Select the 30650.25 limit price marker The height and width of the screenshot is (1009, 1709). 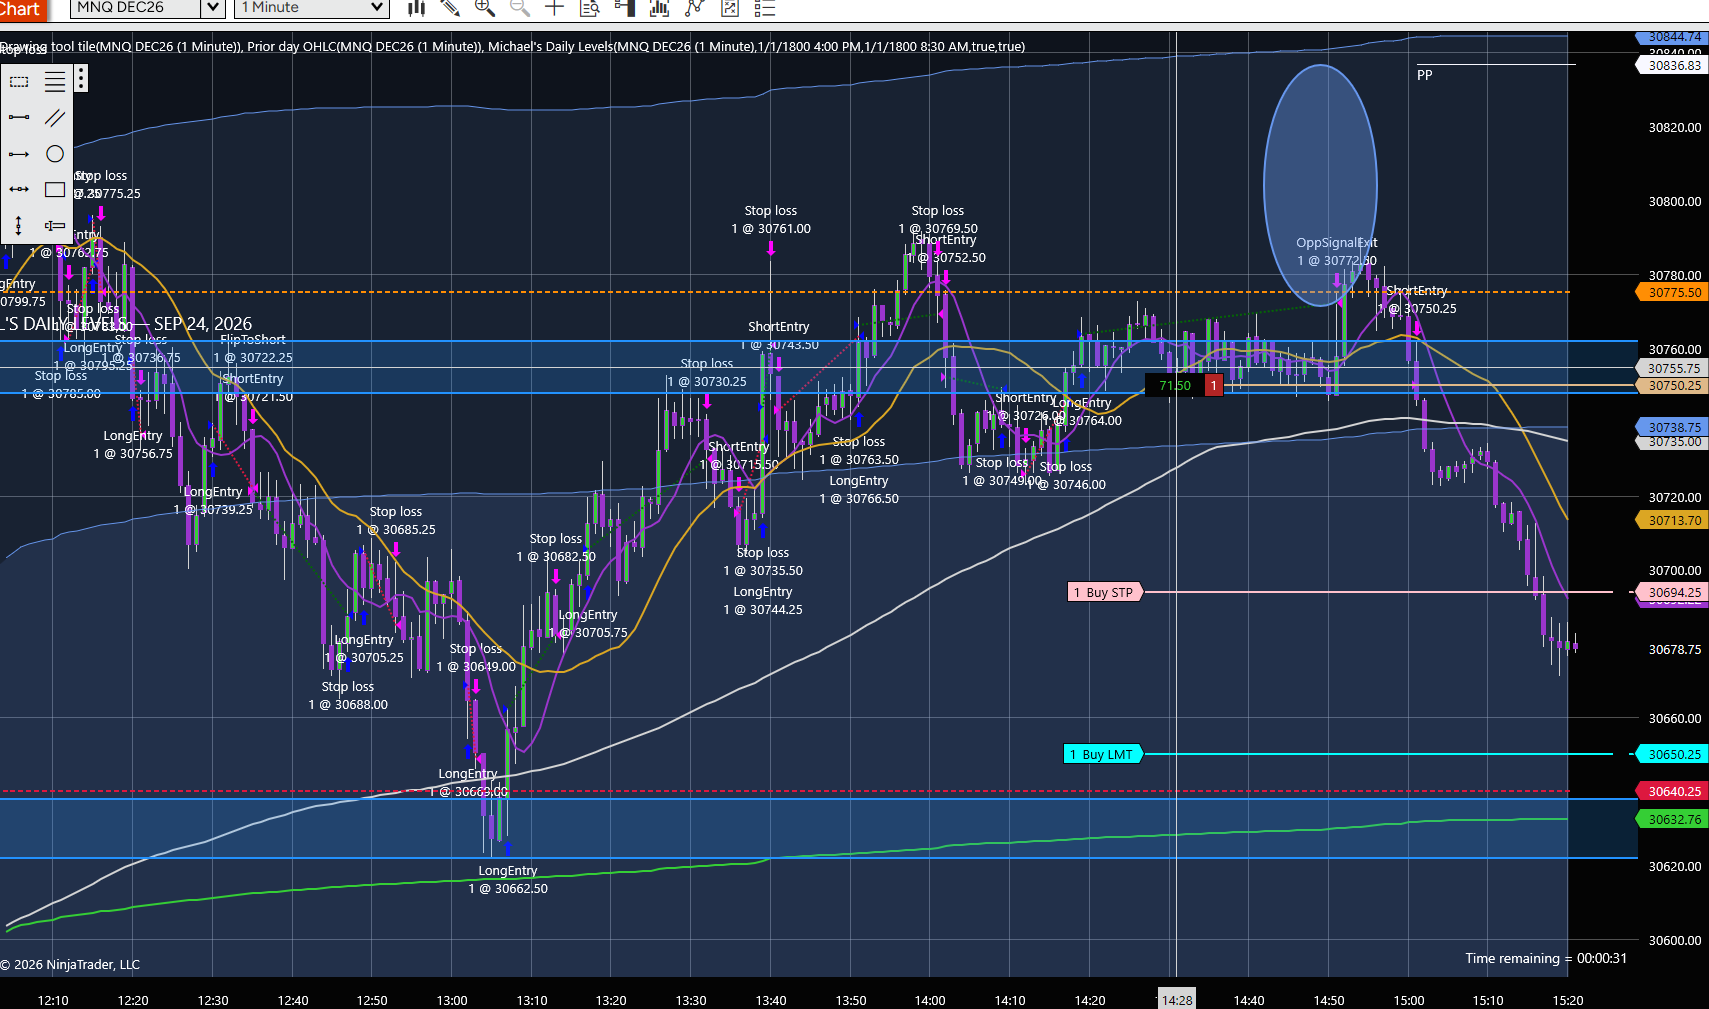point(1672,754)
